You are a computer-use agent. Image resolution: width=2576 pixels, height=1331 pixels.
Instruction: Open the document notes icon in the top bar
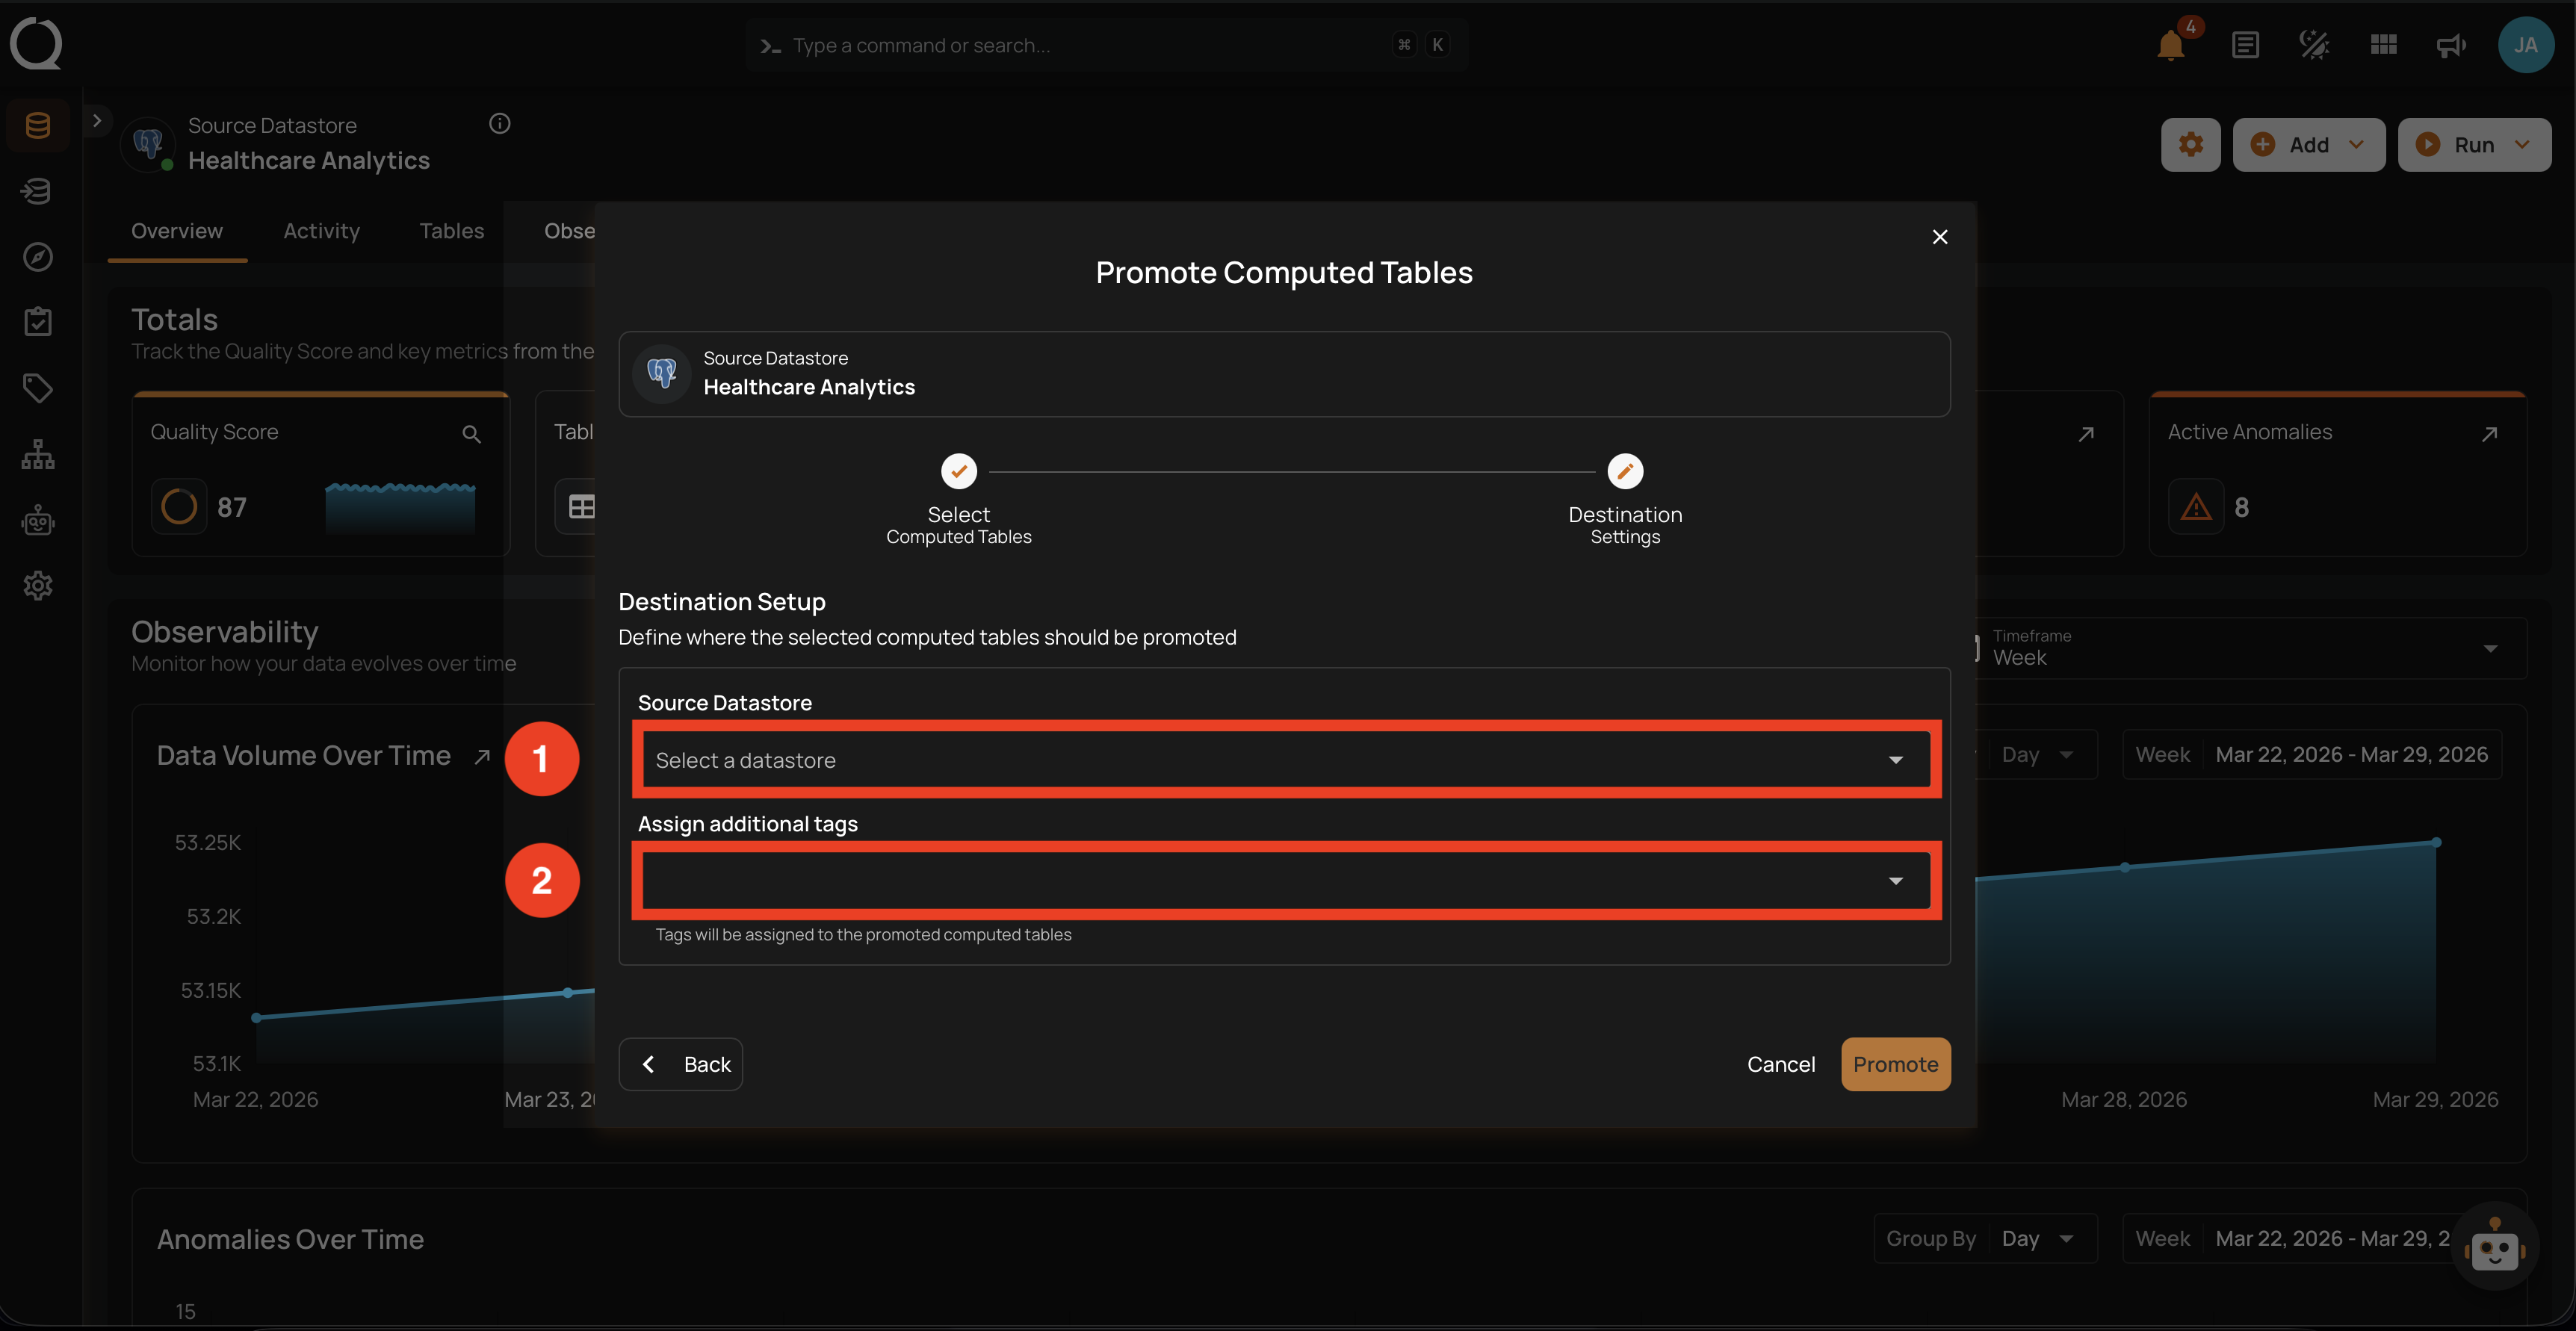click(2245, 45)
